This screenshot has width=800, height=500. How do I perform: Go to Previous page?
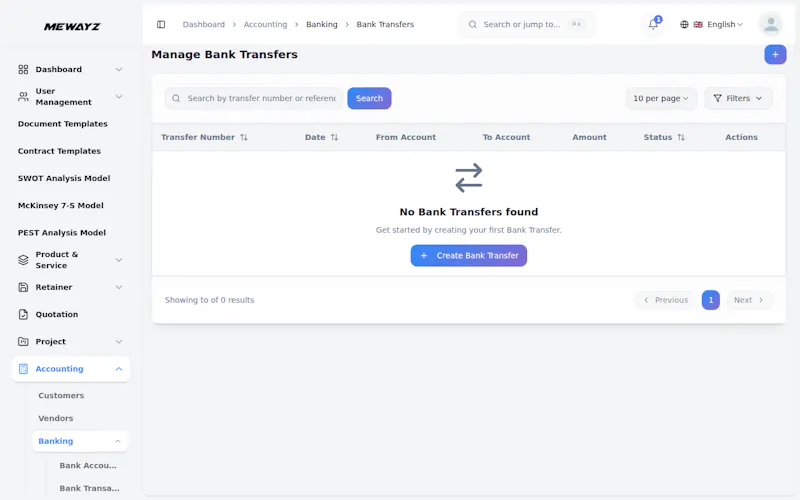tap(665, 300)
